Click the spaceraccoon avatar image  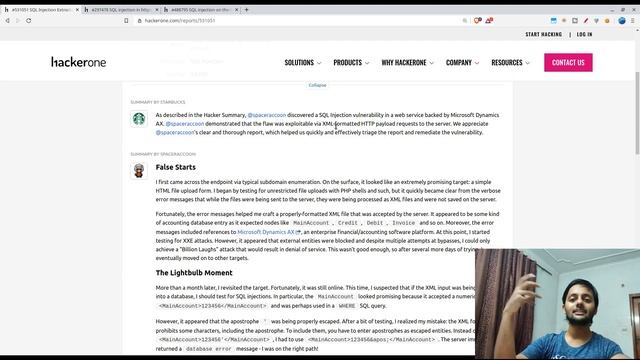click(139, 171)
